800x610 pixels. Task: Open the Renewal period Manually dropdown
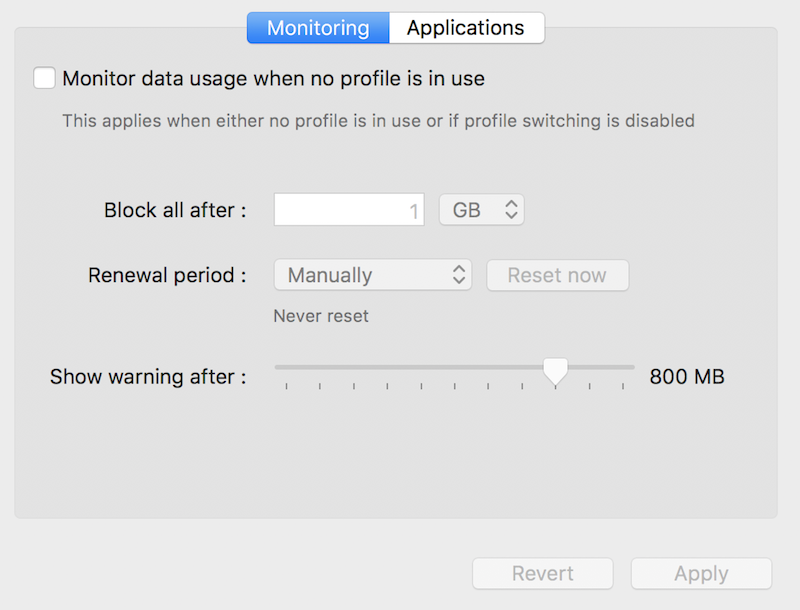pos(373,275)
